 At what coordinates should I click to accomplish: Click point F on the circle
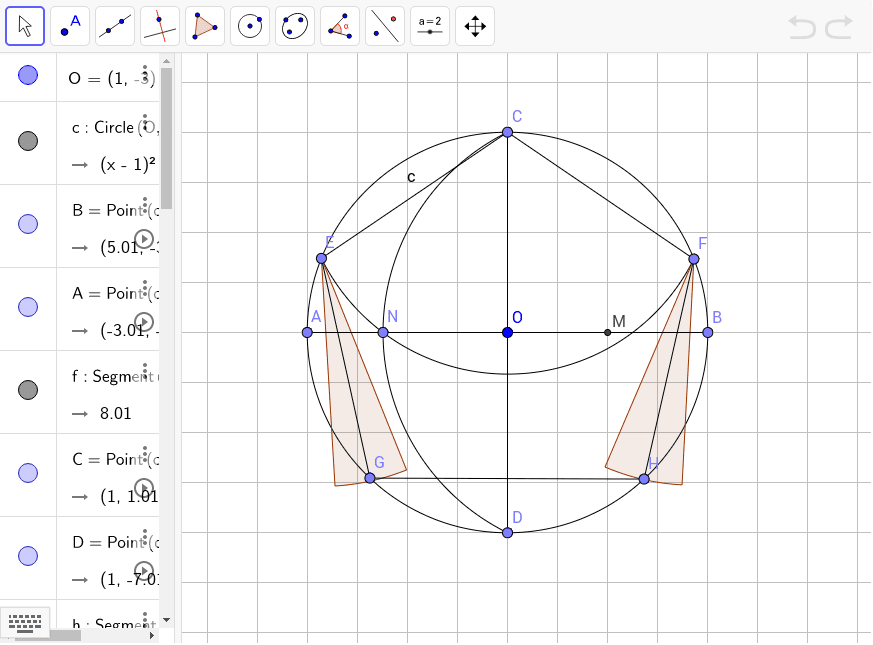[x=694, y=259]
